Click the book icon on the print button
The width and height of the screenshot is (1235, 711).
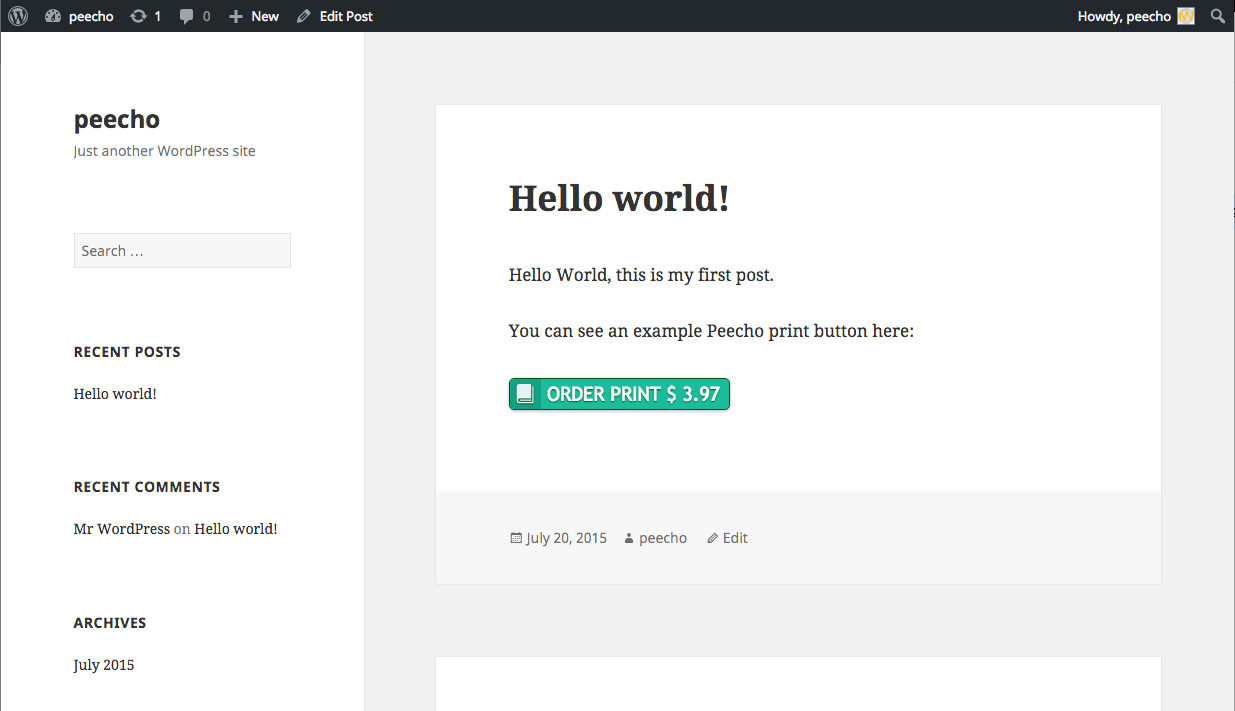525,394
